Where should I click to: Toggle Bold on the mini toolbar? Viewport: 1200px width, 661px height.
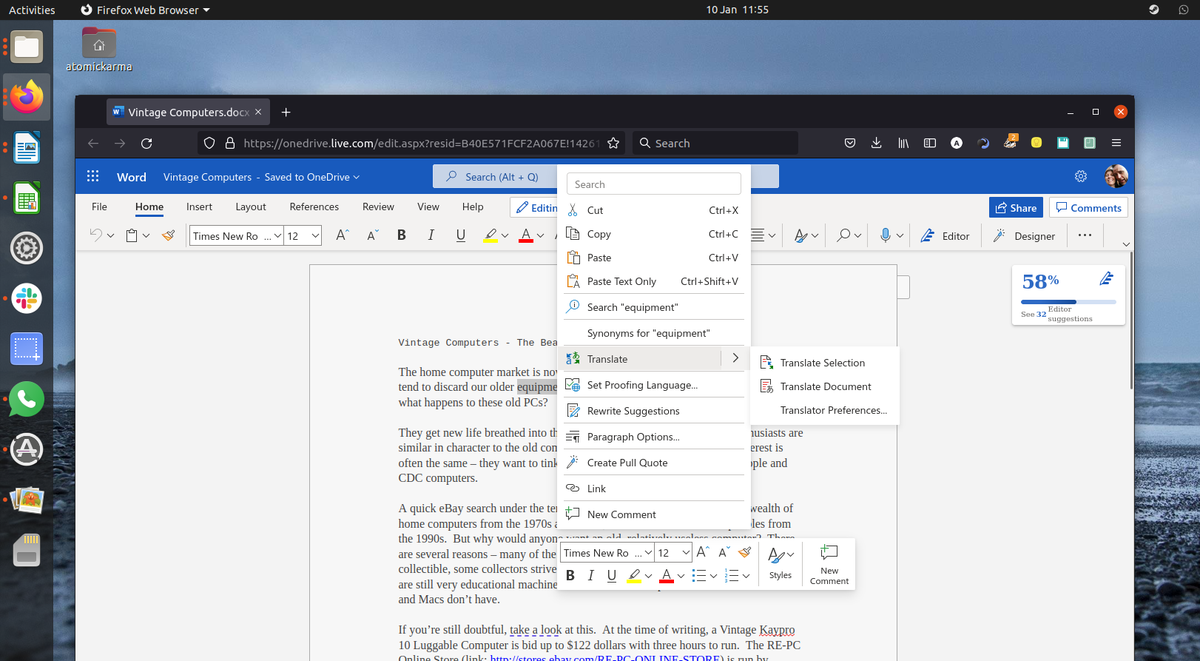point(570,575)
